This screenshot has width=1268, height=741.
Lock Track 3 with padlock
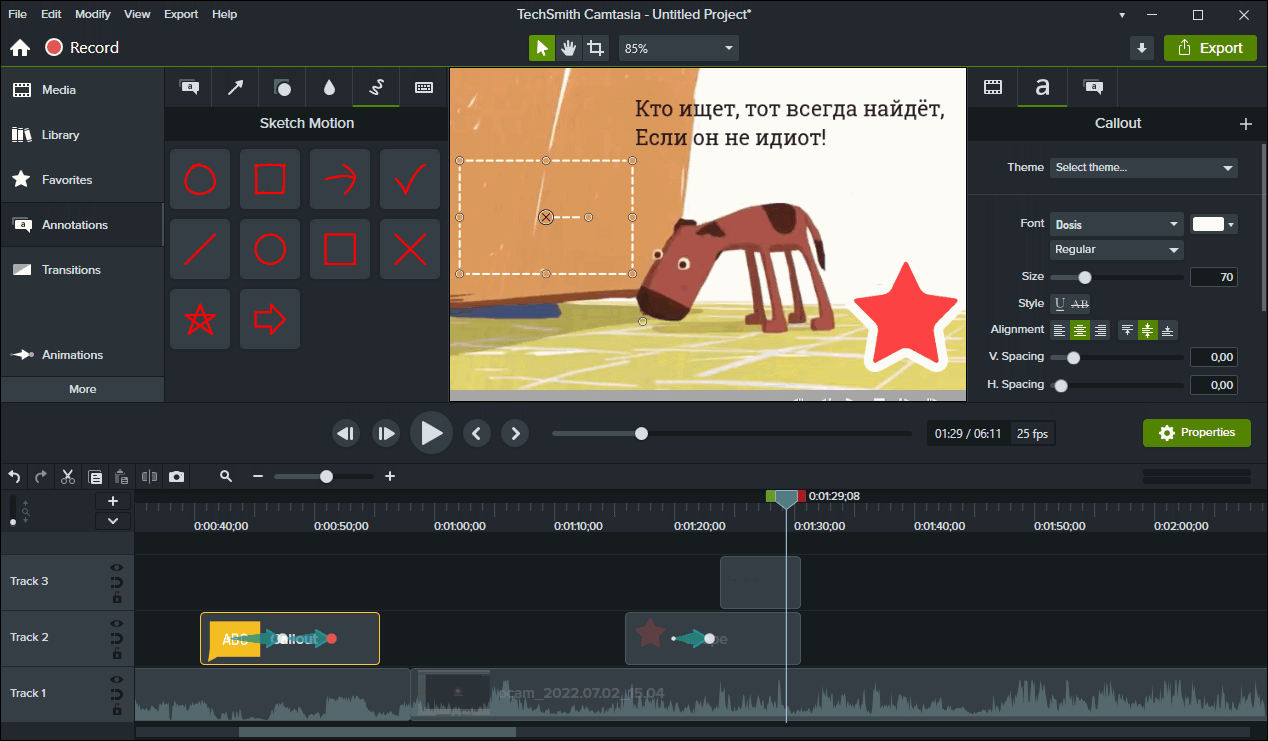click(117, 597)
